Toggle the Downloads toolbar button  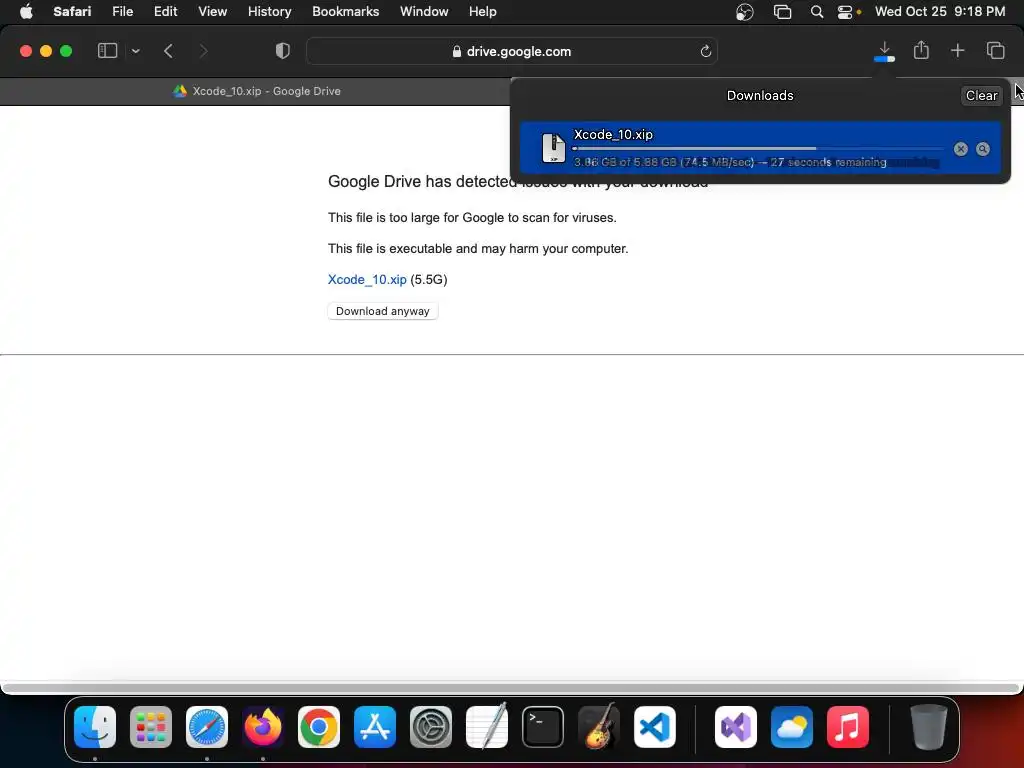tap(884, 51)
